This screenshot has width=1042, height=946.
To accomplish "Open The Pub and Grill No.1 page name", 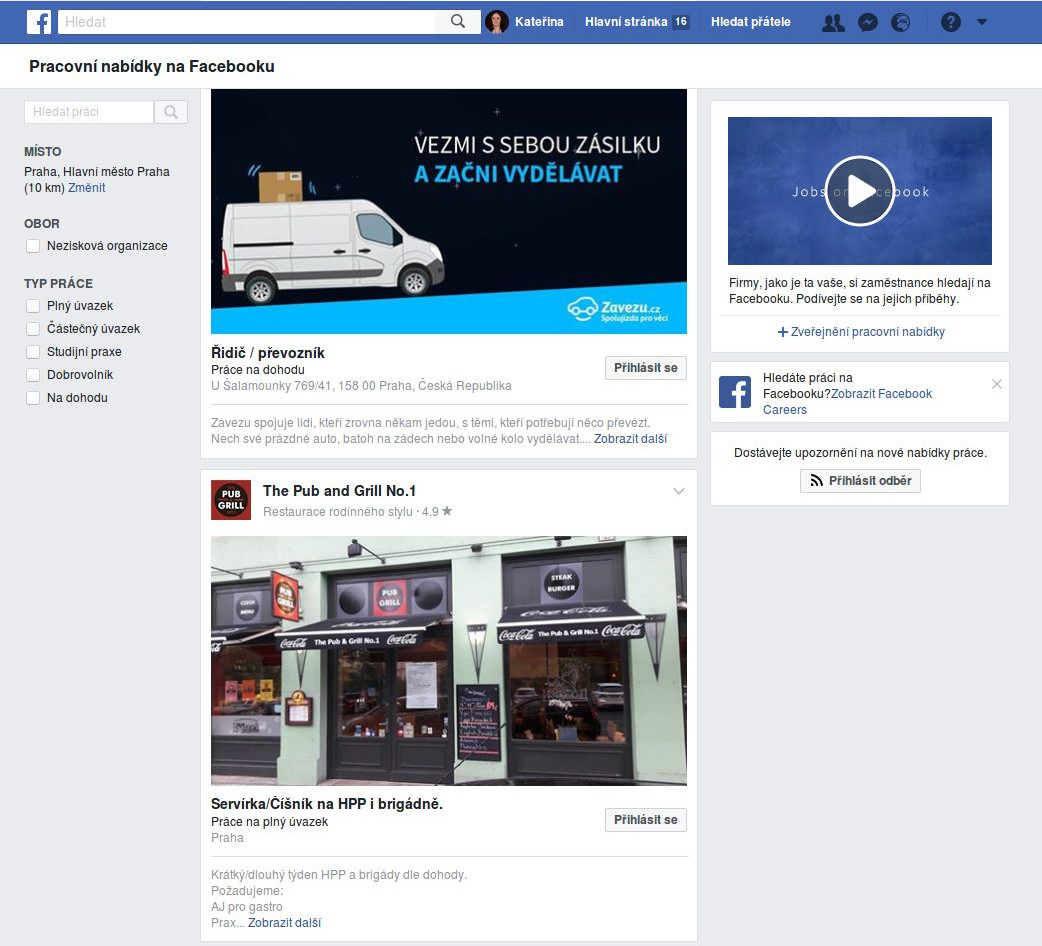I will (340, 491).
